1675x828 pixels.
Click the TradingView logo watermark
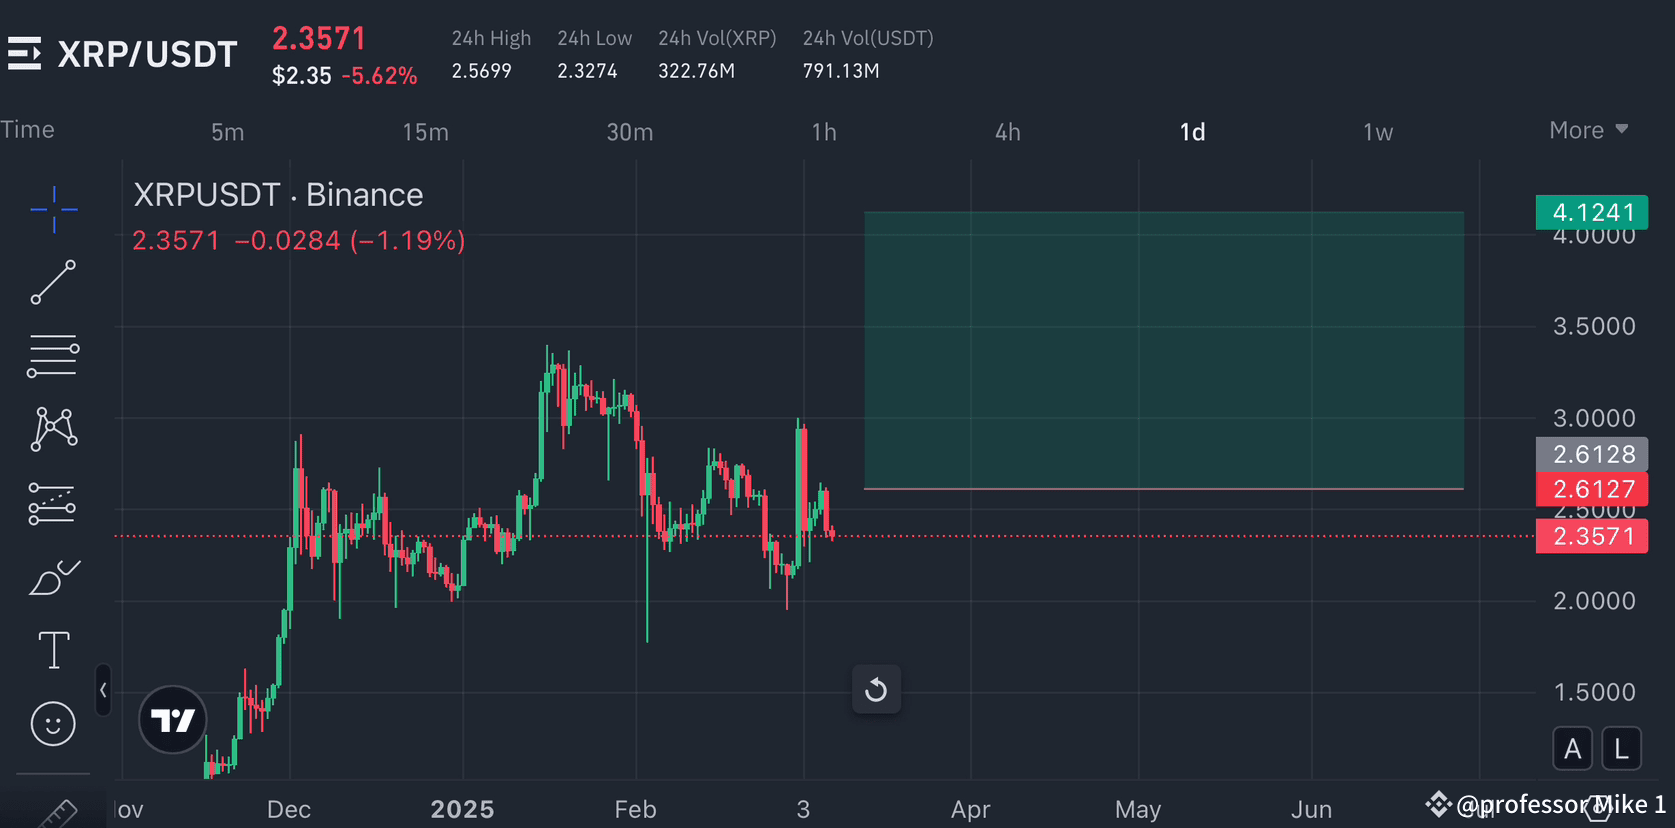pos(172,719)
